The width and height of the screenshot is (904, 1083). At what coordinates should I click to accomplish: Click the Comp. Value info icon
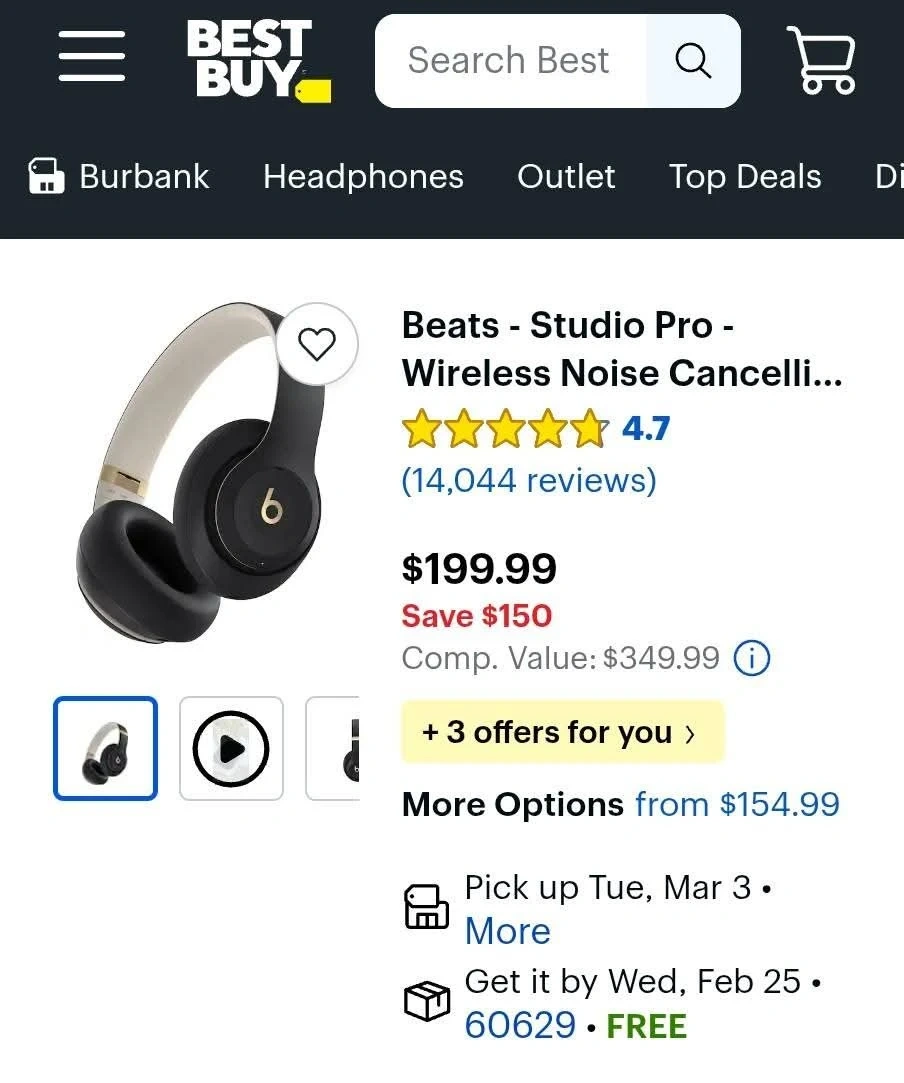pyautogui.click(x=752, y=658)
